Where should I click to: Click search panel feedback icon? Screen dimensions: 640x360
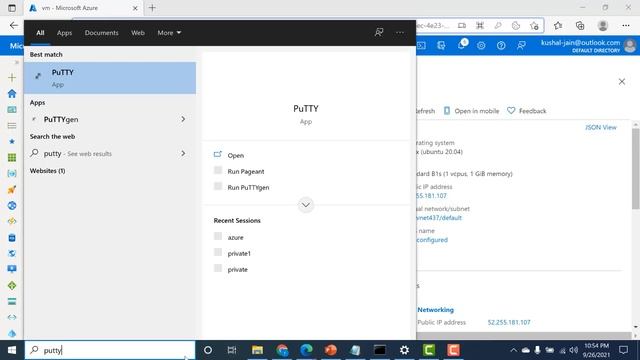(379, 32)
